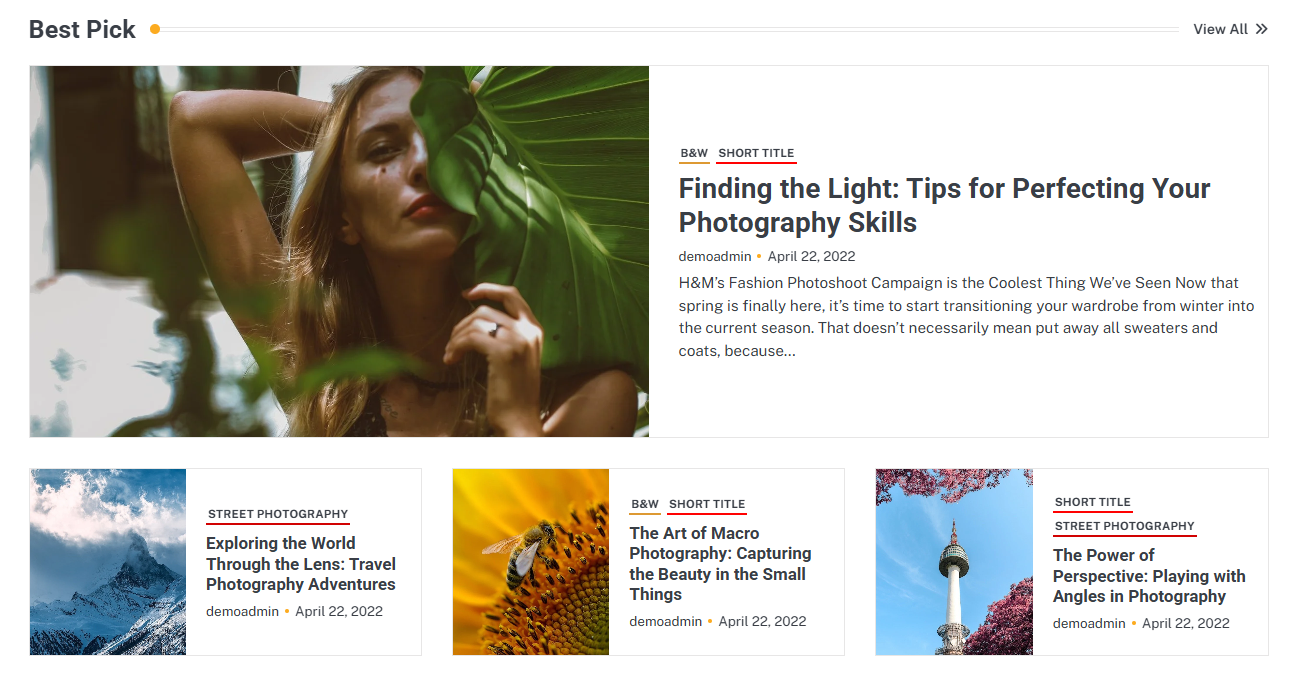Open the snowy mountain thumbnail
This screenshot has height=696, width=1292.
coord(108,562)
